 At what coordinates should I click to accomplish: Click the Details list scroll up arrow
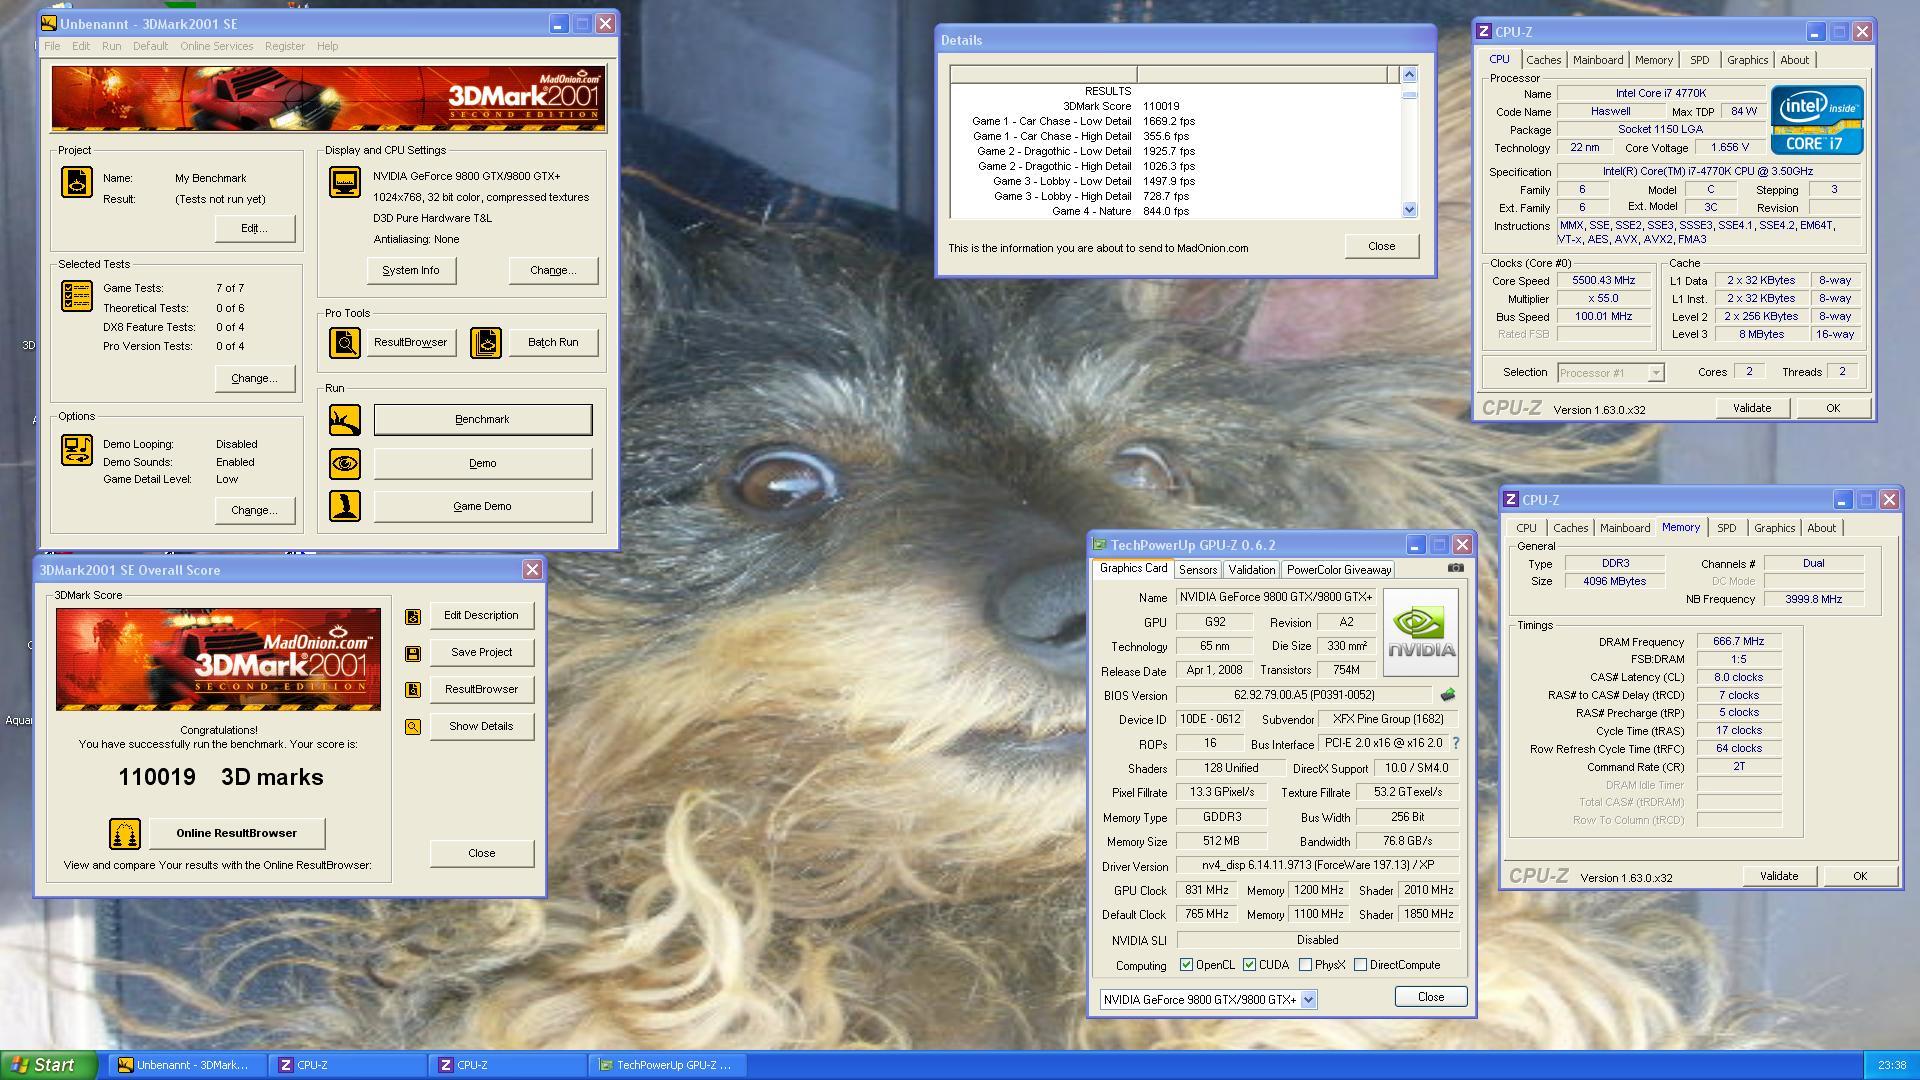pyautogui.click(x=1409, y=75)
